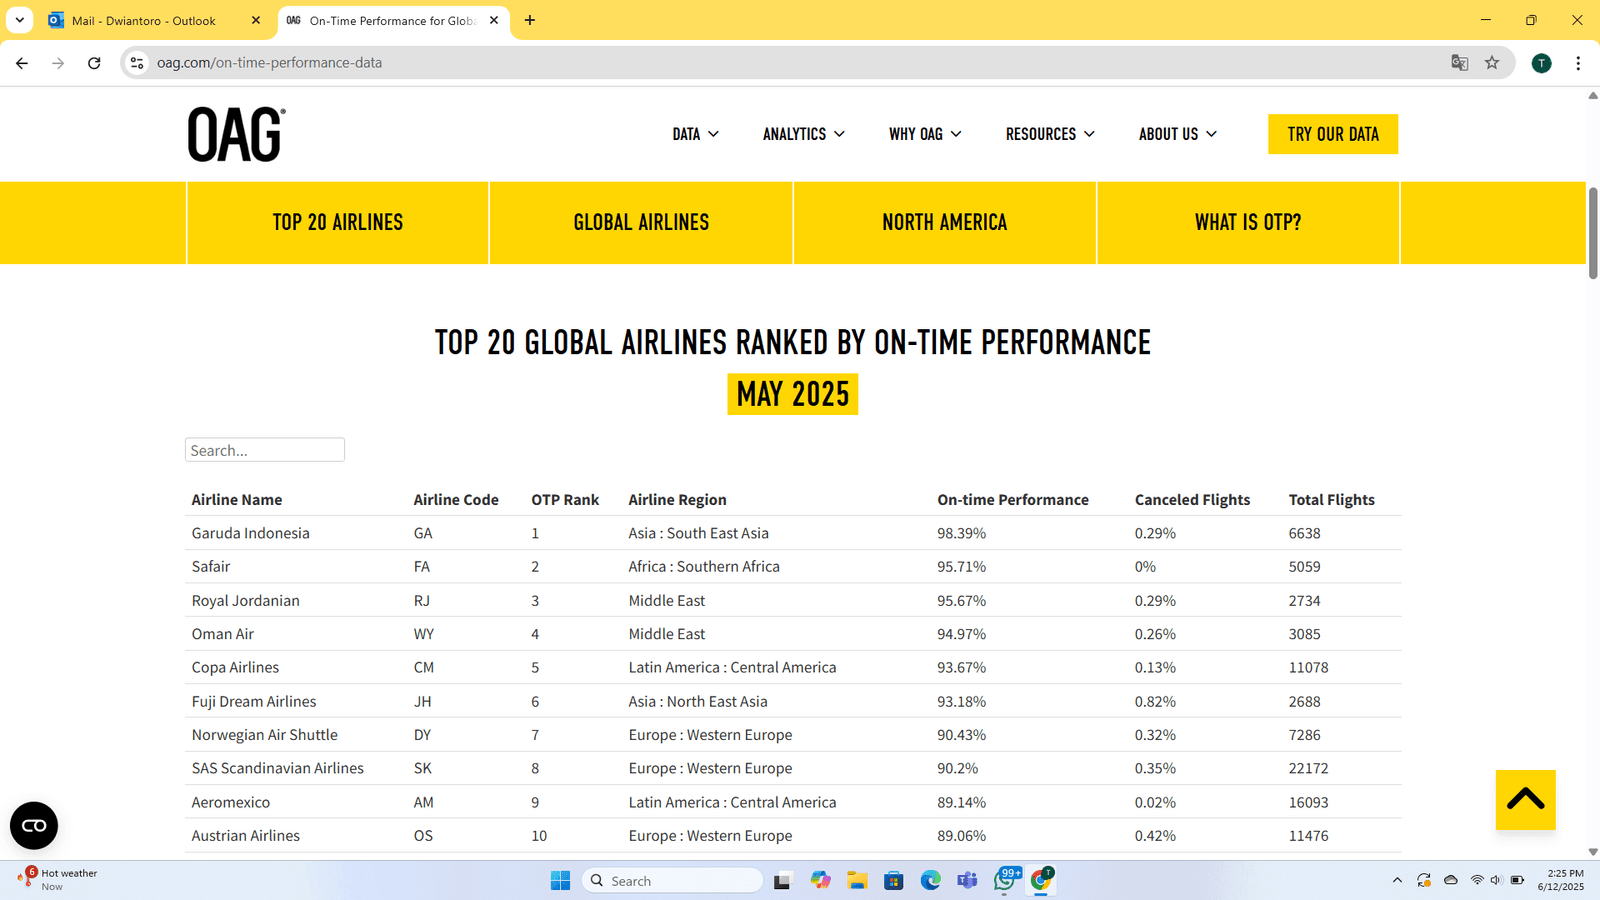This screenshot has width=1600, height=900.
Task: Sort by OTP Rank column header
Action: (x=565, y=500)
